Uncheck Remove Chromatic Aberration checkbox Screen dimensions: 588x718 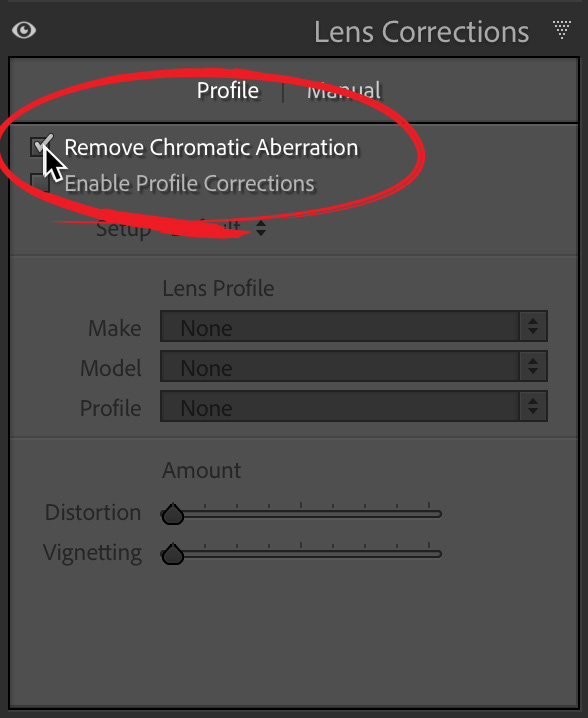pyautogui.click(x=40, y=147)
